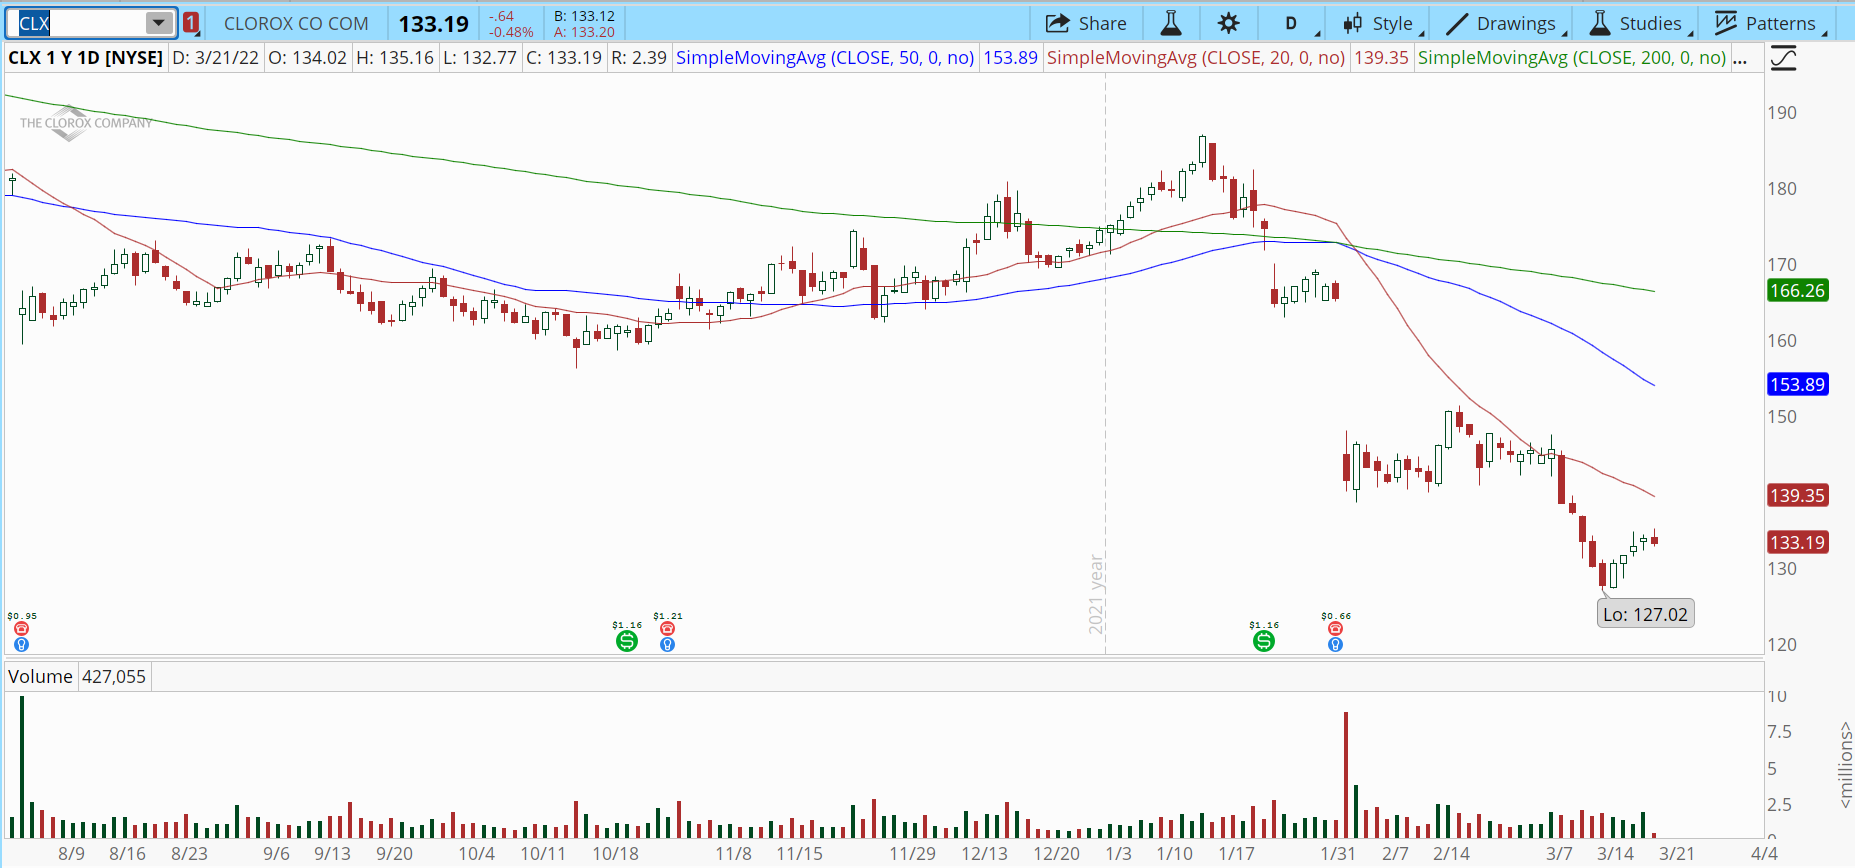Click the 50-period SimpleMovingAvg label
1855x868 pixels.
point(825,58)
